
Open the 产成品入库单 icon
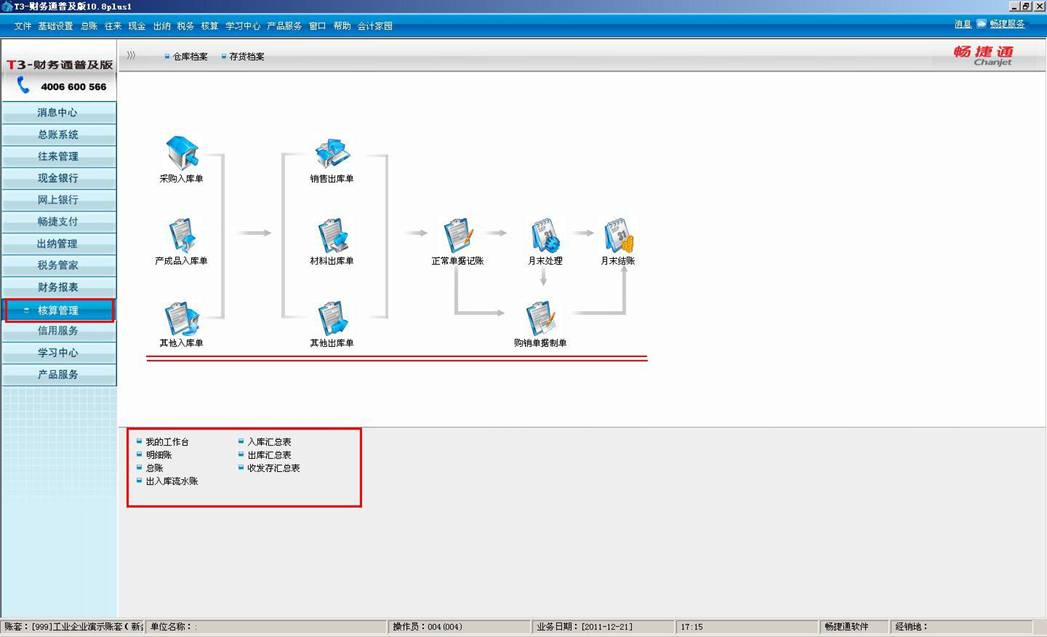(182, 235)
